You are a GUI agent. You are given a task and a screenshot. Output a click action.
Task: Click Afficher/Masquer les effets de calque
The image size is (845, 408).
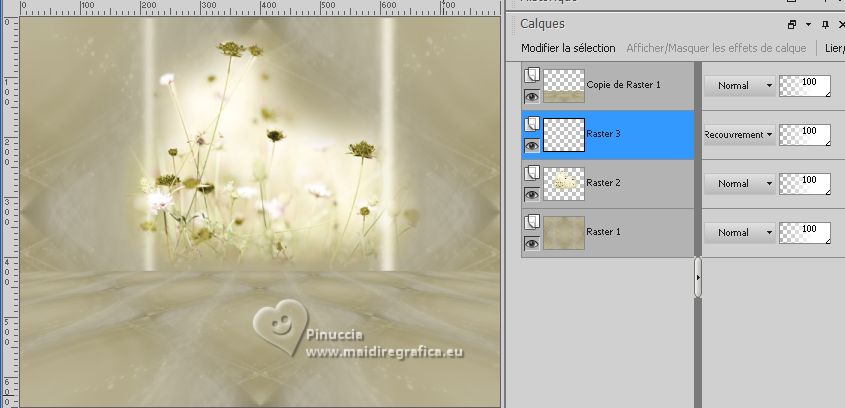tap(716, 48)
